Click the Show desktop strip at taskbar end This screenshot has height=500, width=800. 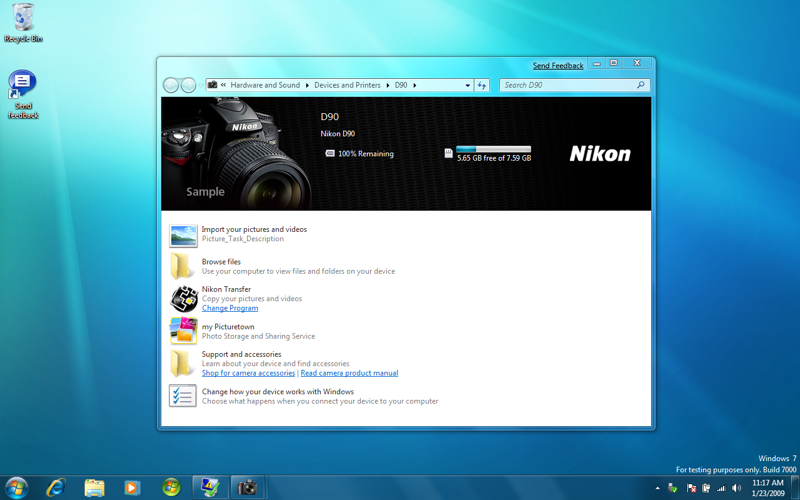795,488
